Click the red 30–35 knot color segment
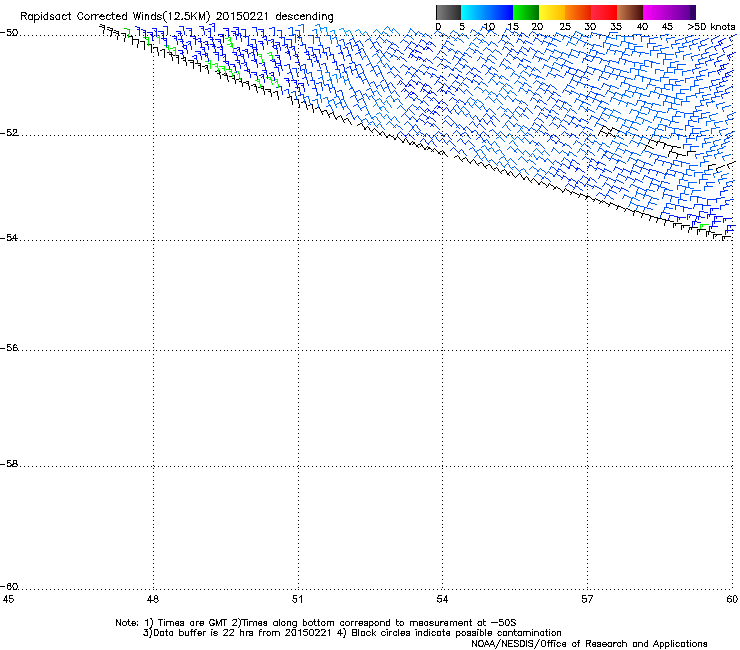 pyautogui.click(x=604, y=13)
